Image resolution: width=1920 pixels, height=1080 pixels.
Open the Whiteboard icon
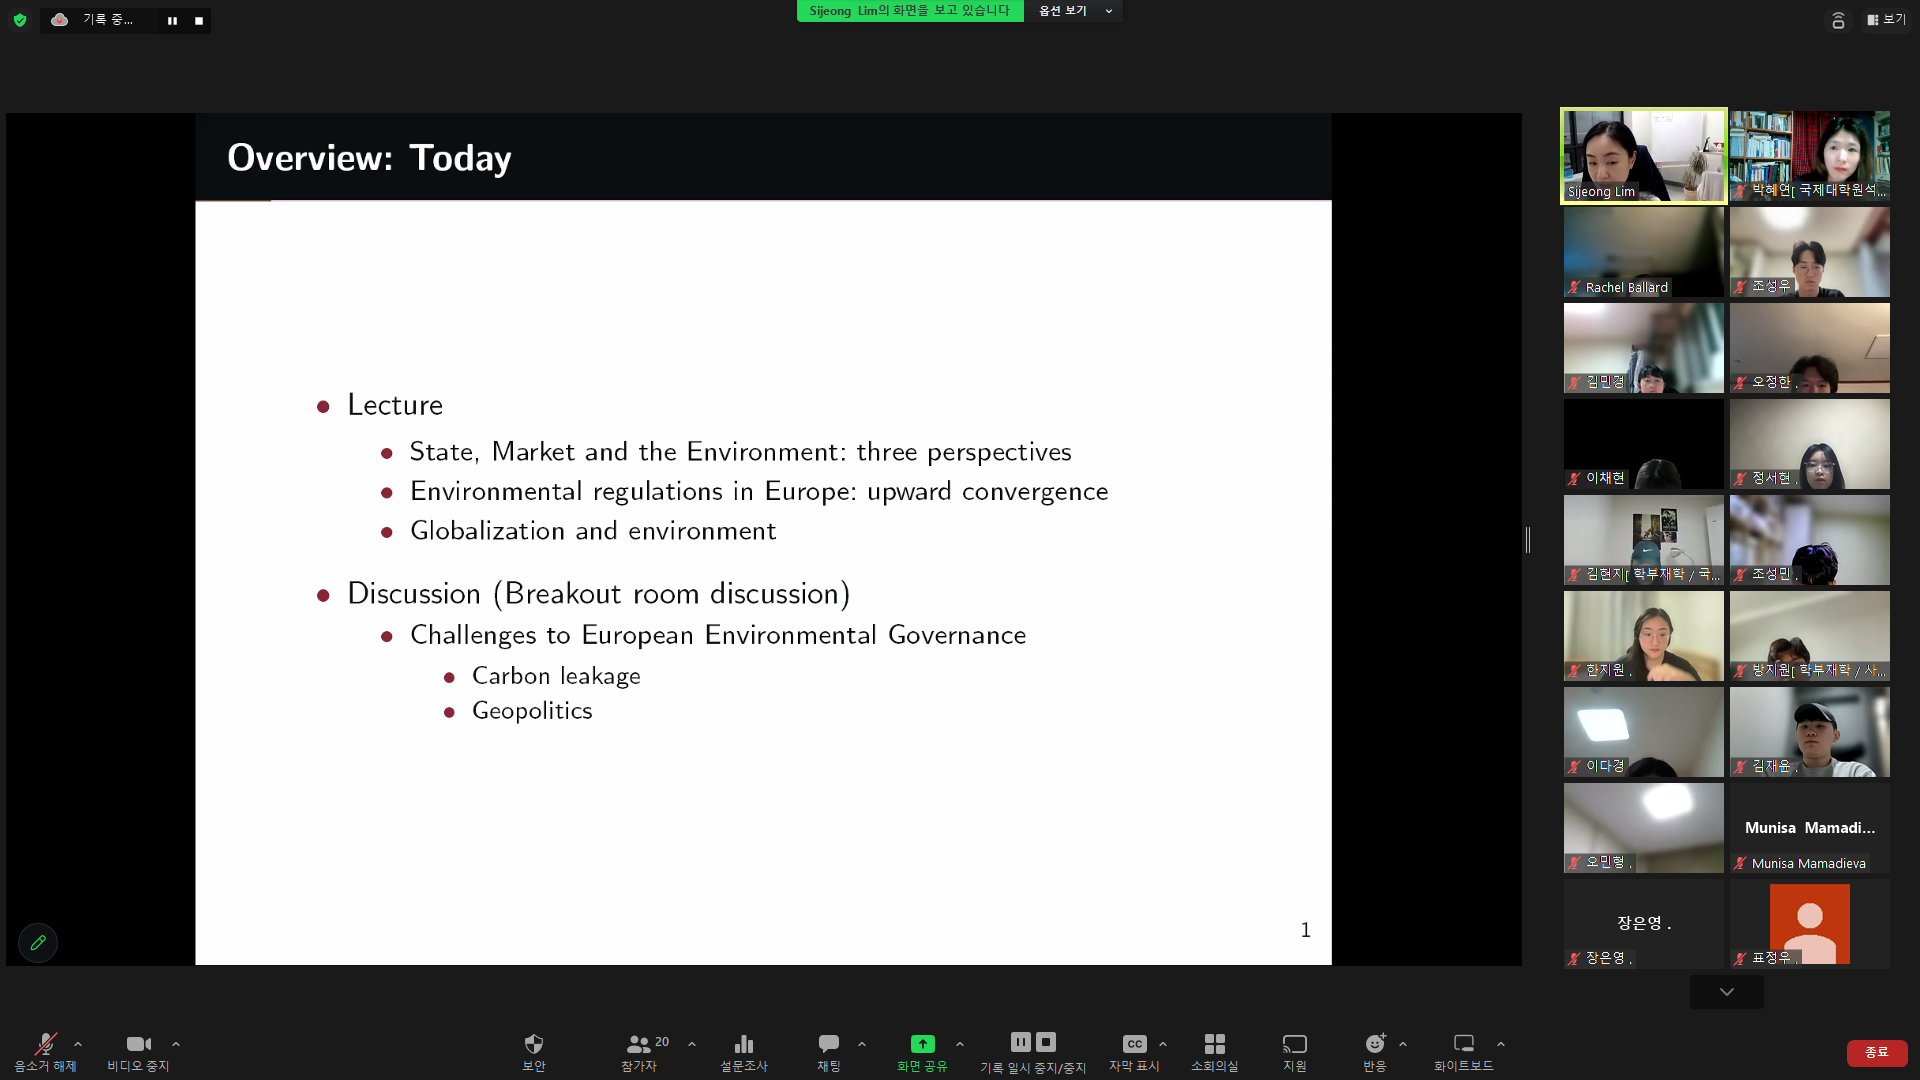pos(1463,1045)
